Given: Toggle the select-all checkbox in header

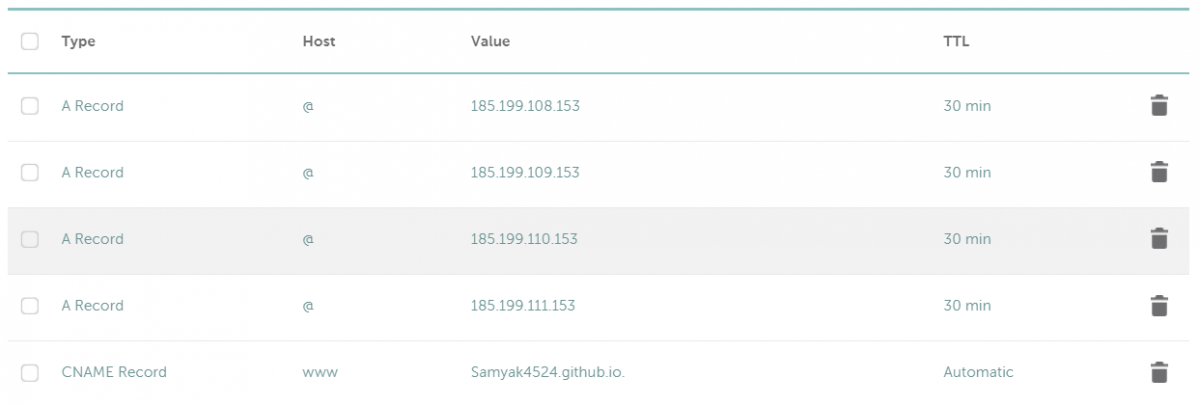Looking at the screenshot, I should coord(30,41).
